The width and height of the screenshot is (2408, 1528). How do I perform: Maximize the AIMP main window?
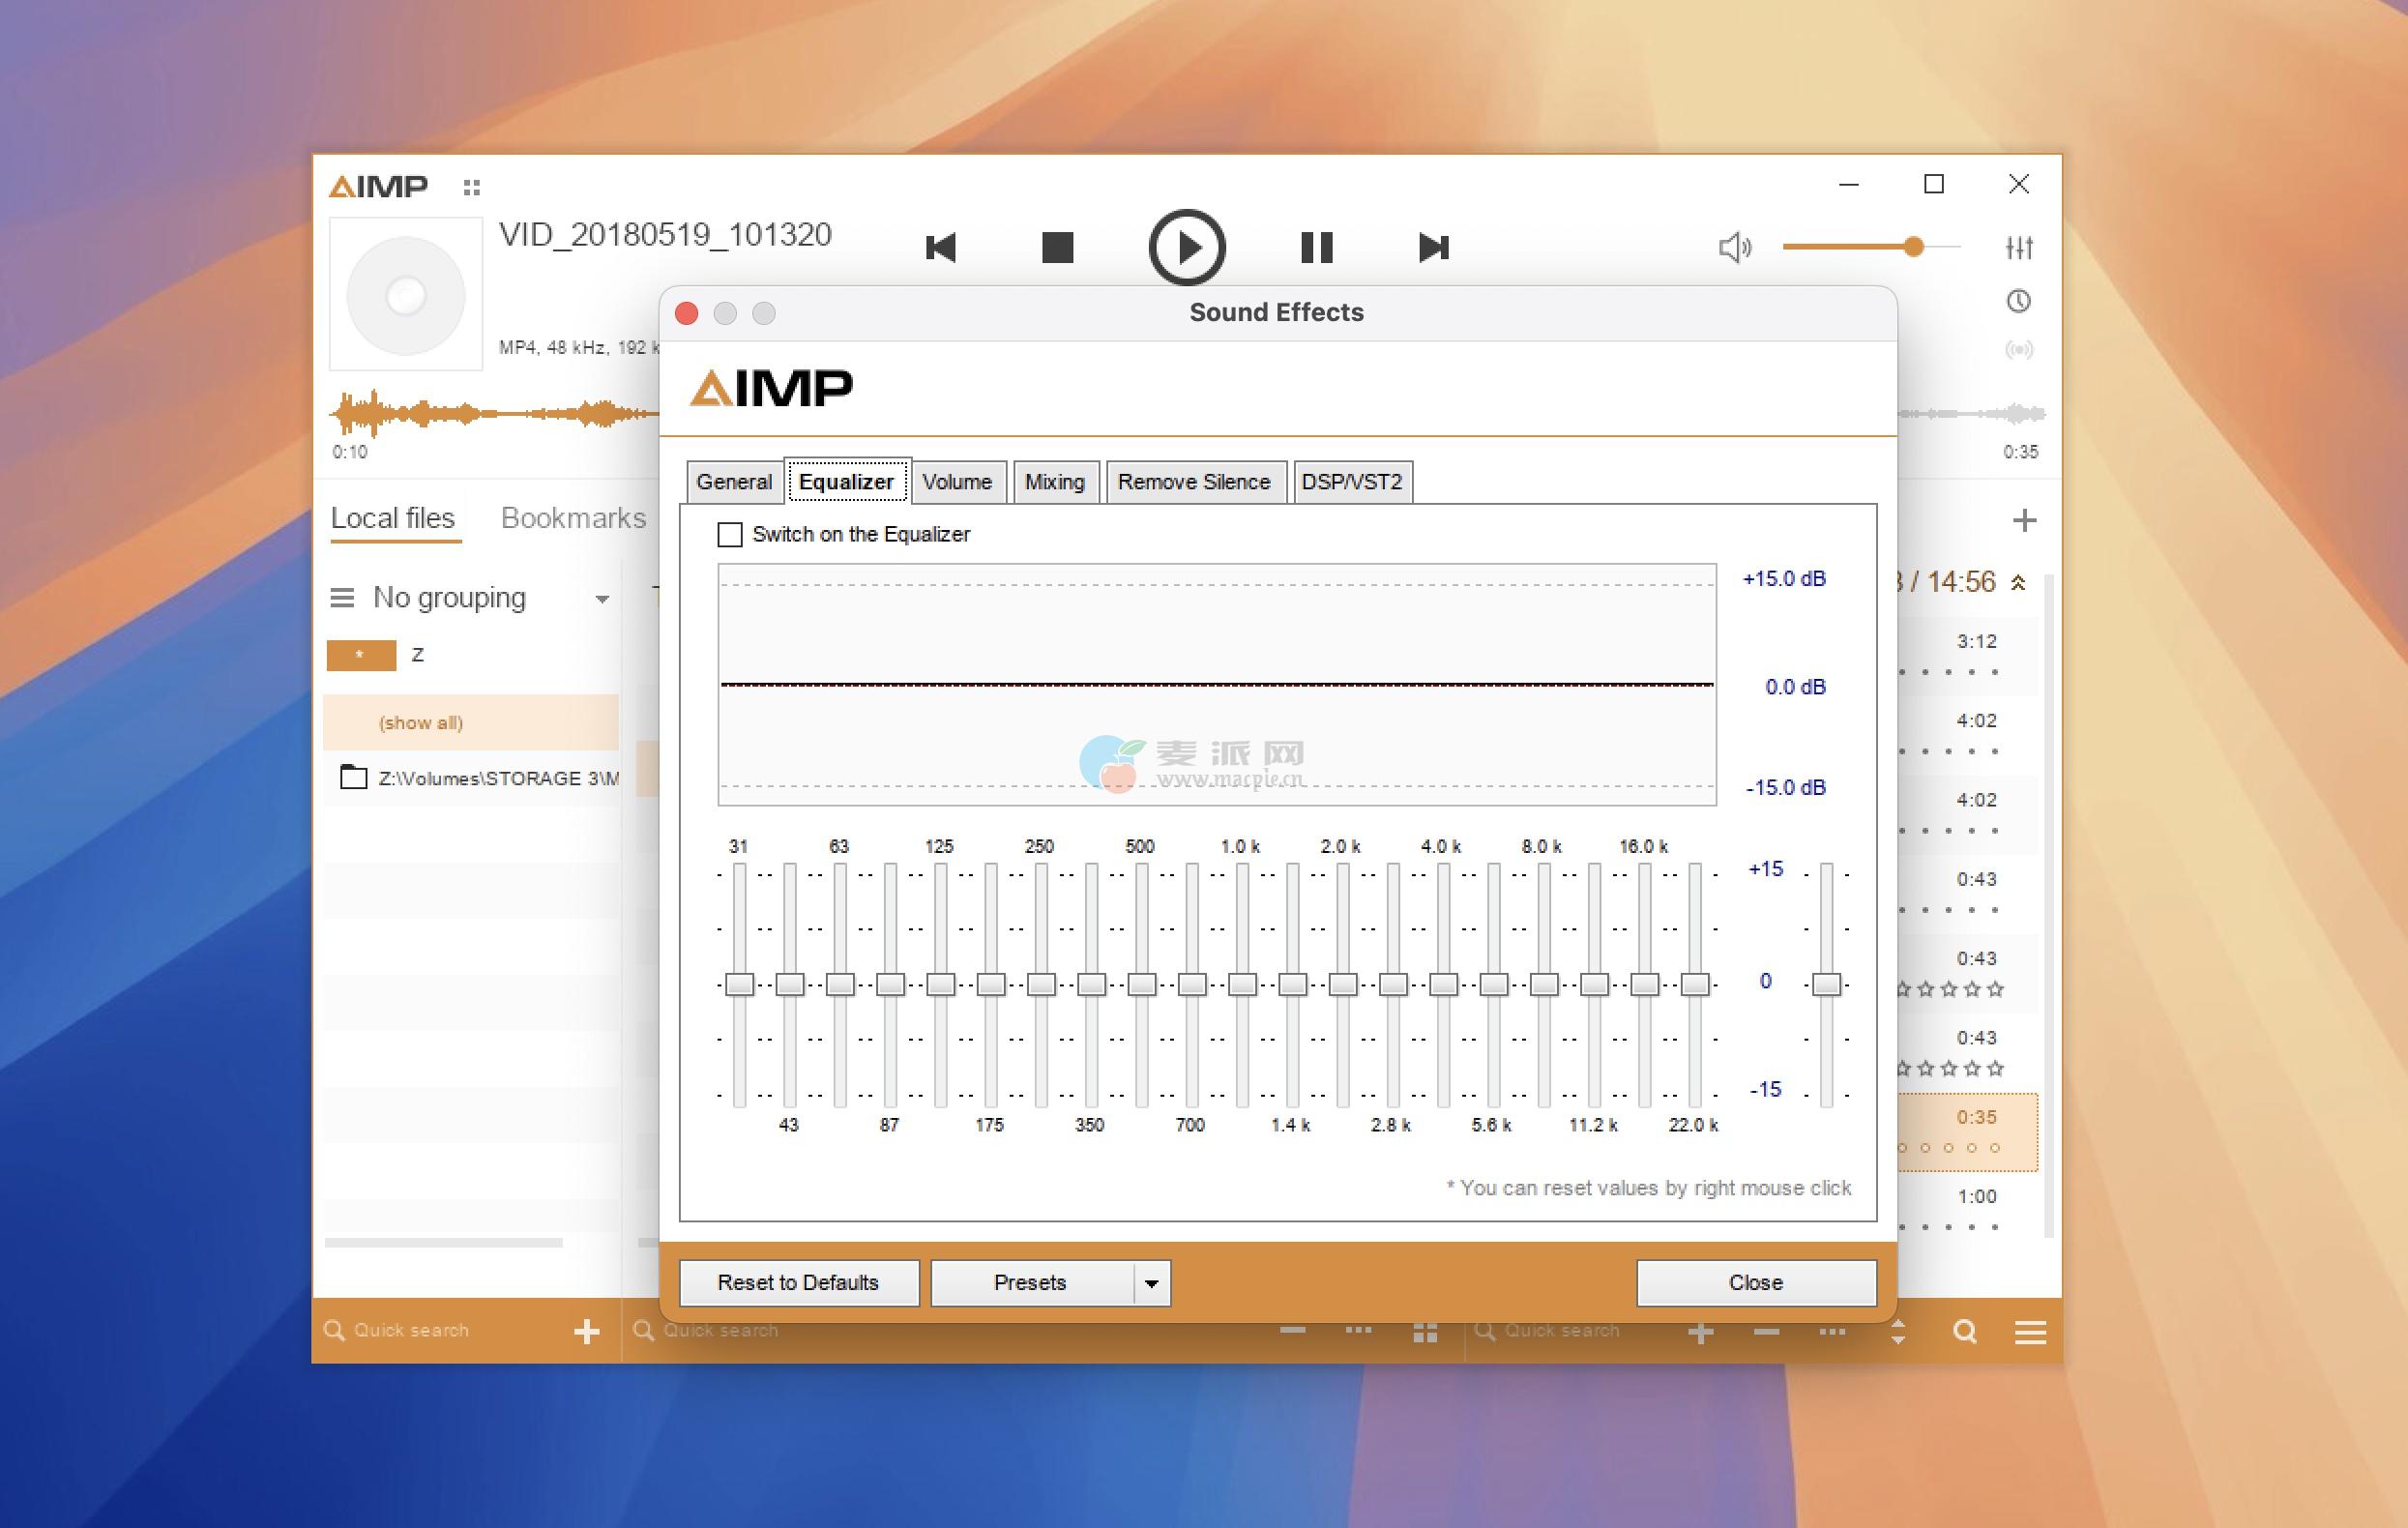[1934, 184]
